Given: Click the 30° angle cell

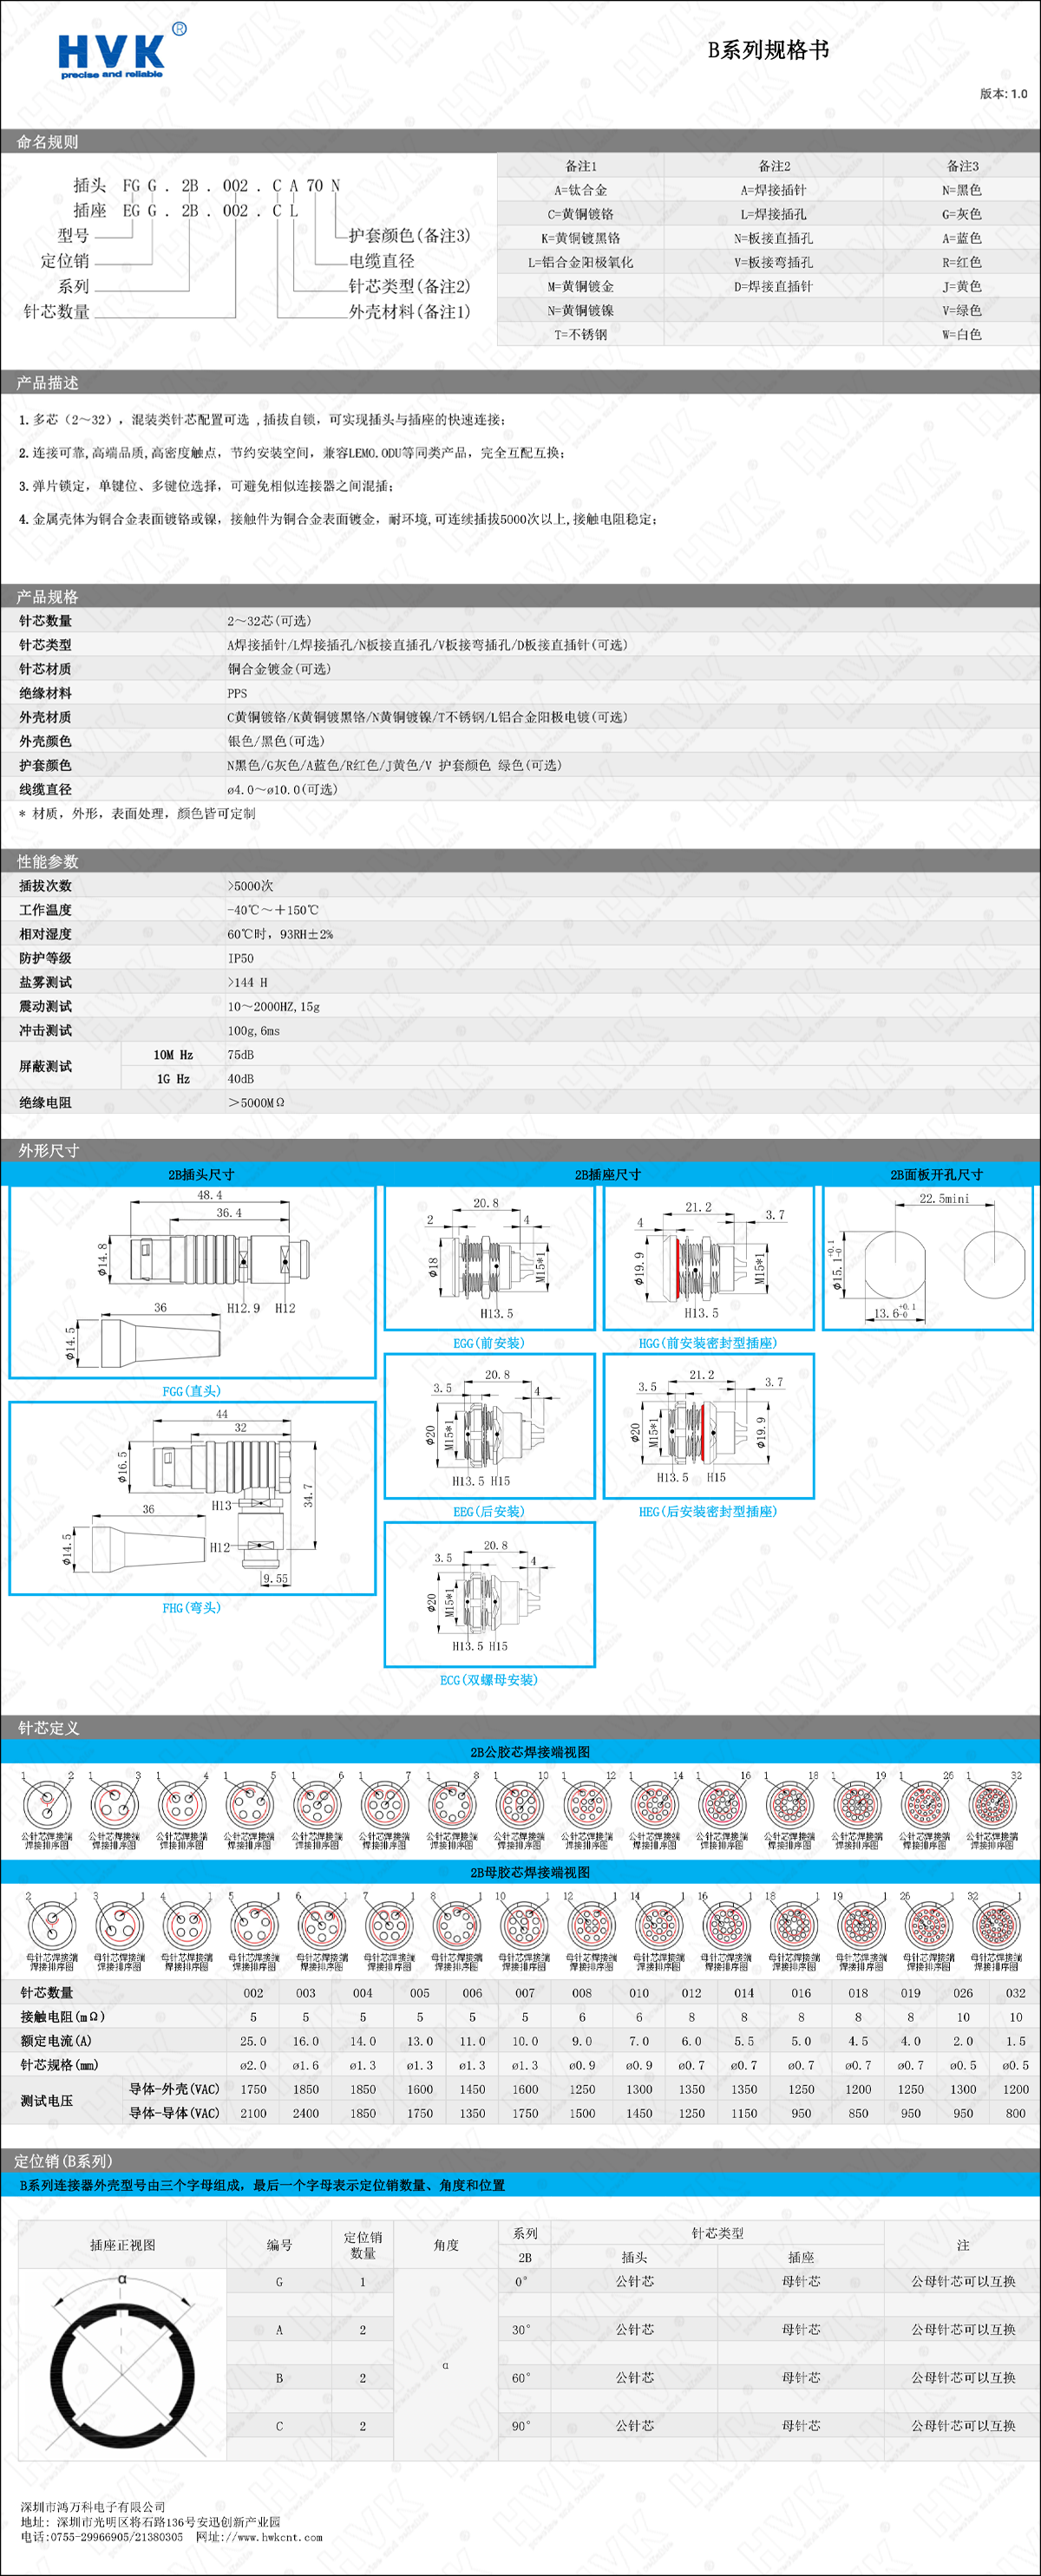Looking at the screenshot, I should pos(522,2330).
